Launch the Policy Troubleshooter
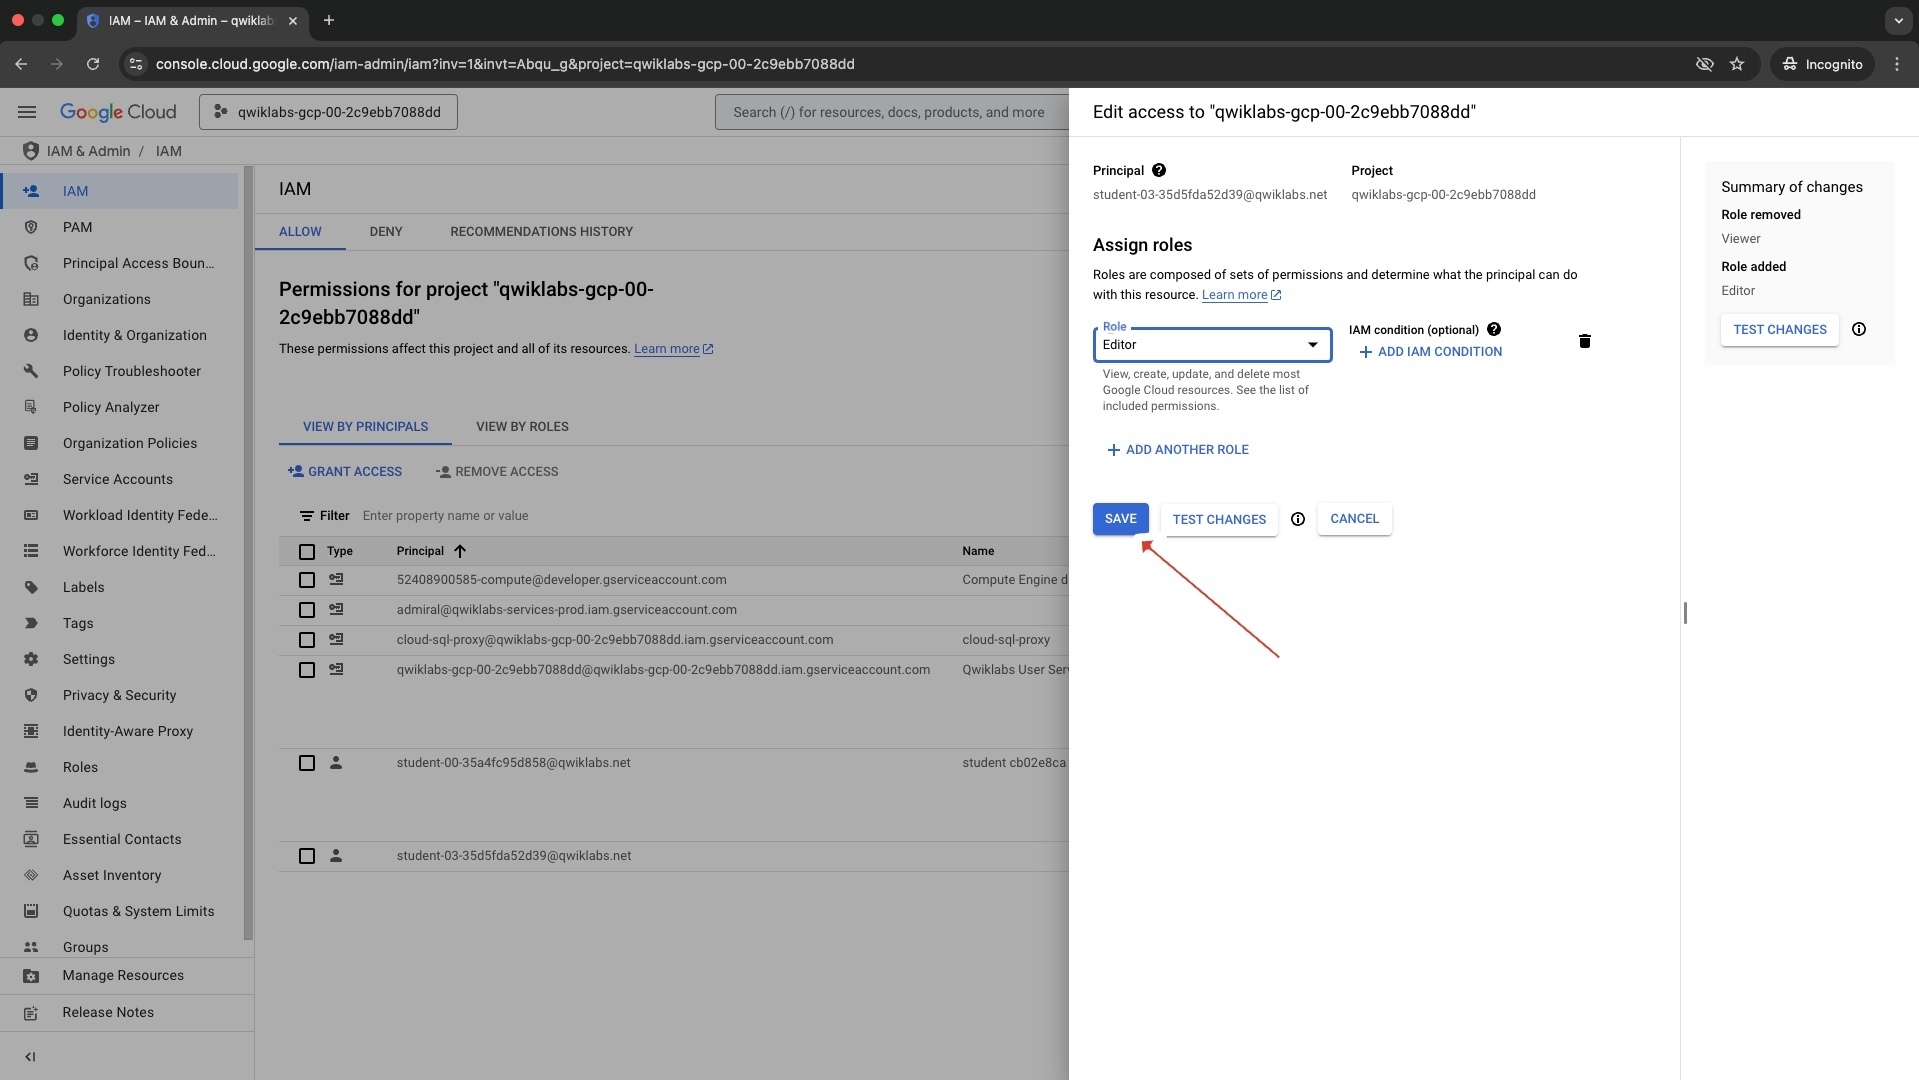The height and width of the screenshot is (1080, 1919). coord(120,371)
